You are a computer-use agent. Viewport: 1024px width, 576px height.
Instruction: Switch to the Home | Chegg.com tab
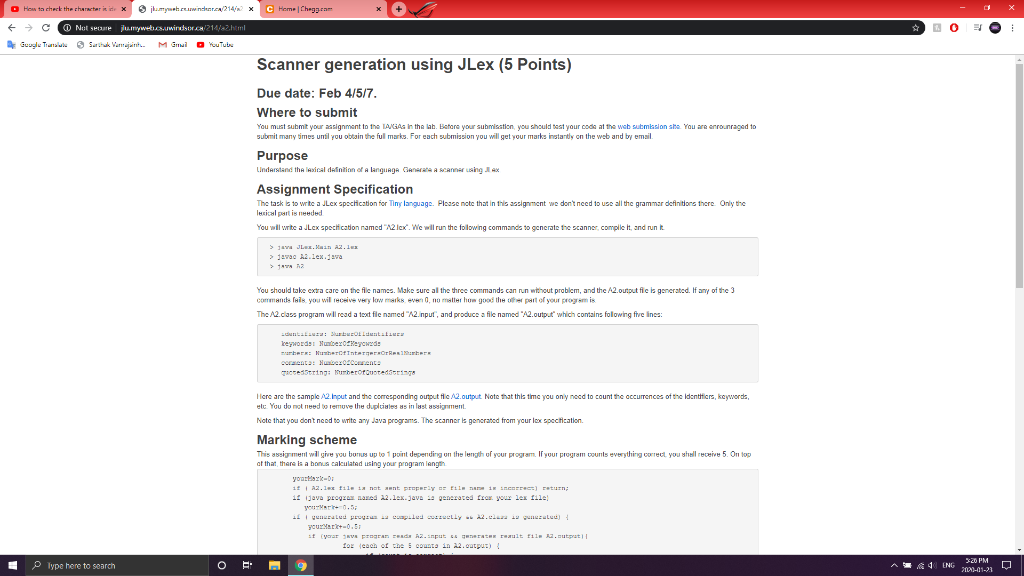tap(323, 9)
